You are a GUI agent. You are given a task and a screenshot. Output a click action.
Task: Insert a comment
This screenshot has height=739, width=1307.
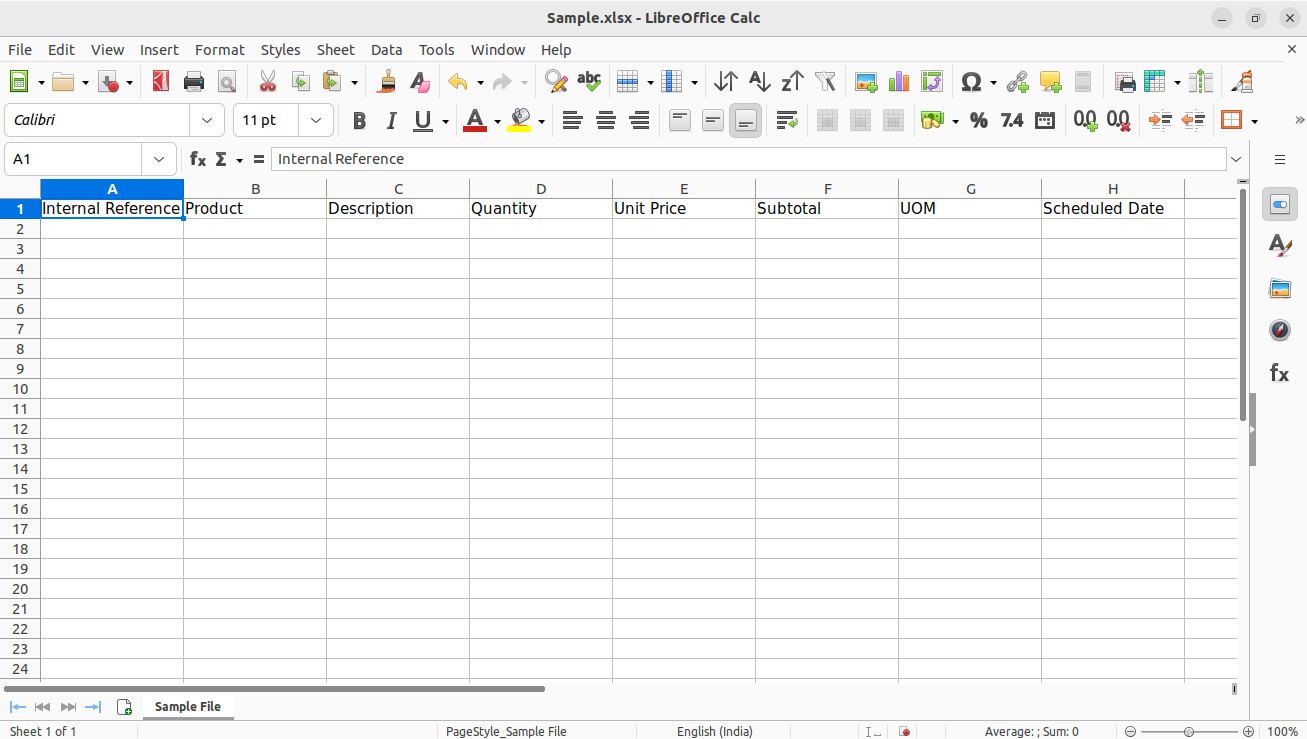click(x=1050, y=82)
